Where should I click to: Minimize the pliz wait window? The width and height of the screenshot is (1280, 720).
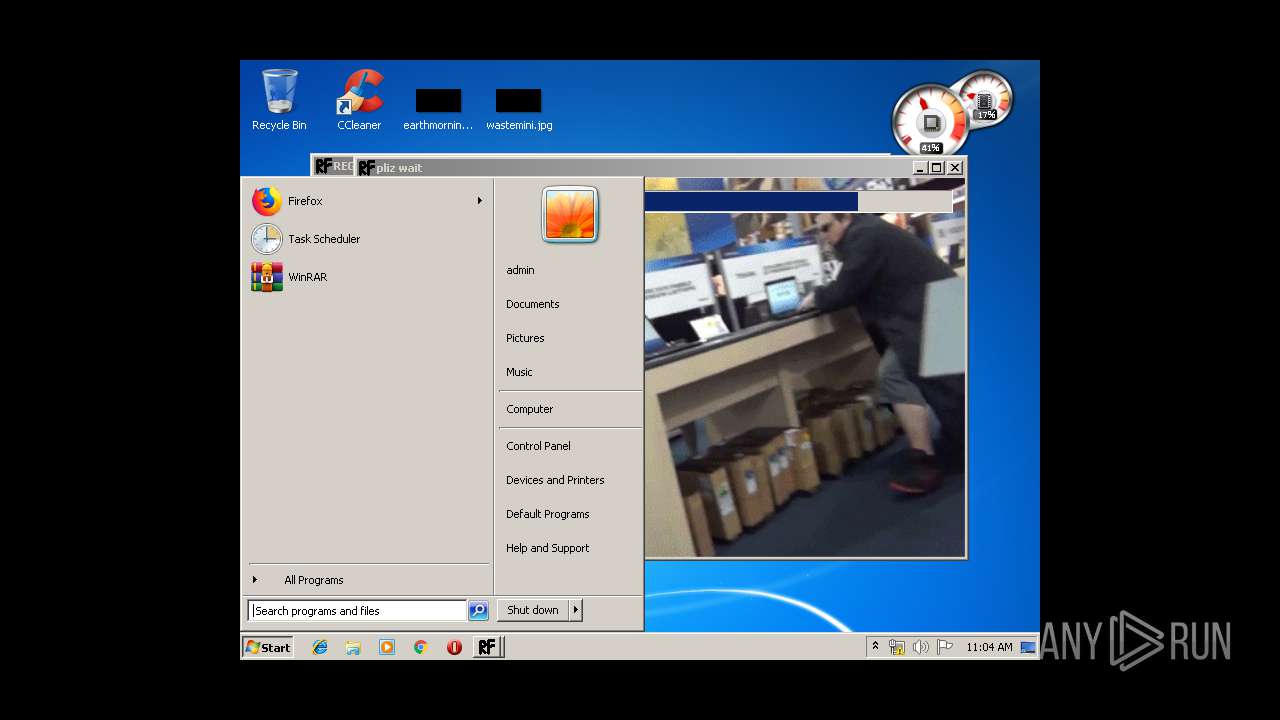coord(920,168)
